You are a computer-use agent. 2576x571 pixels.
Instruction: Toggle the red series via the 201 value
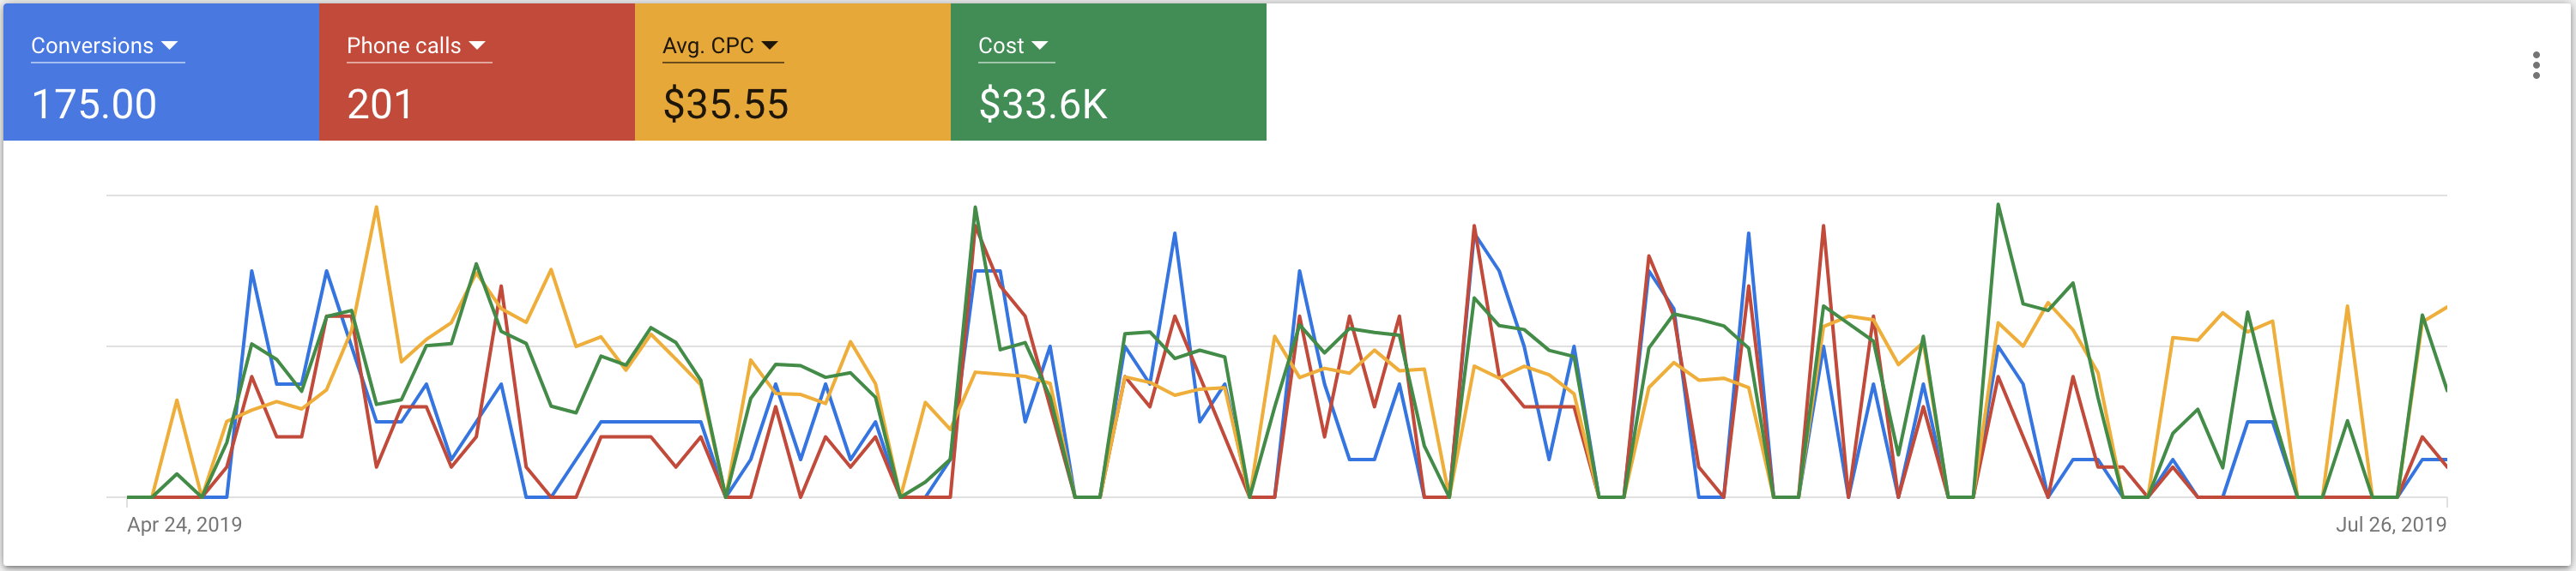(x=379, y=104)
